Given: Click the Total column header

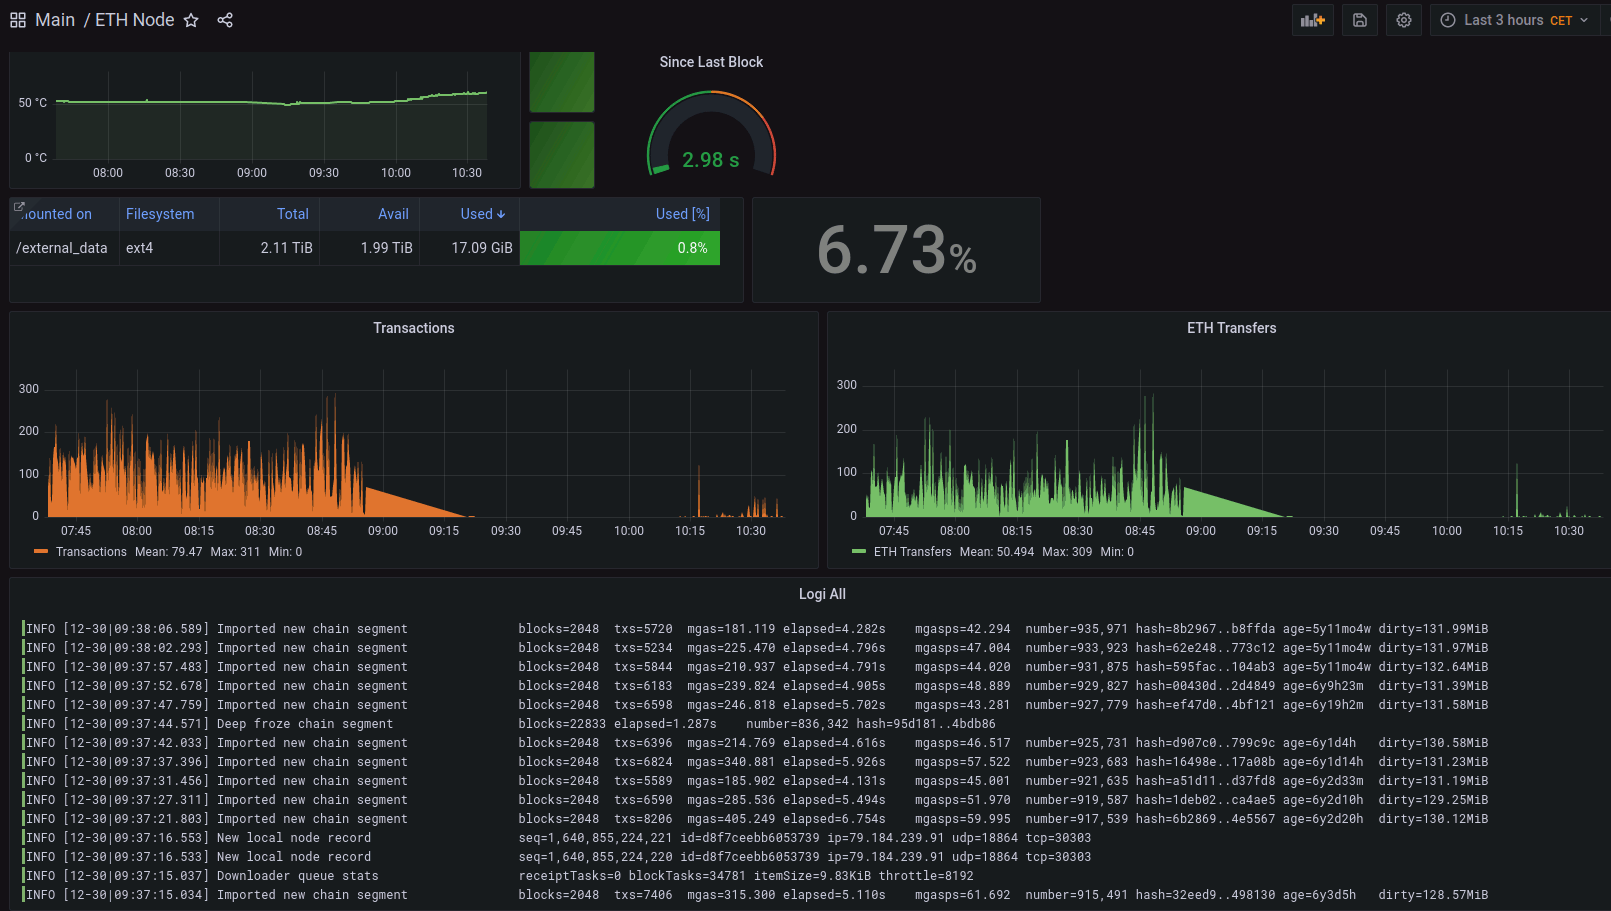Looking at the screenshot, I should pos(292,213).
